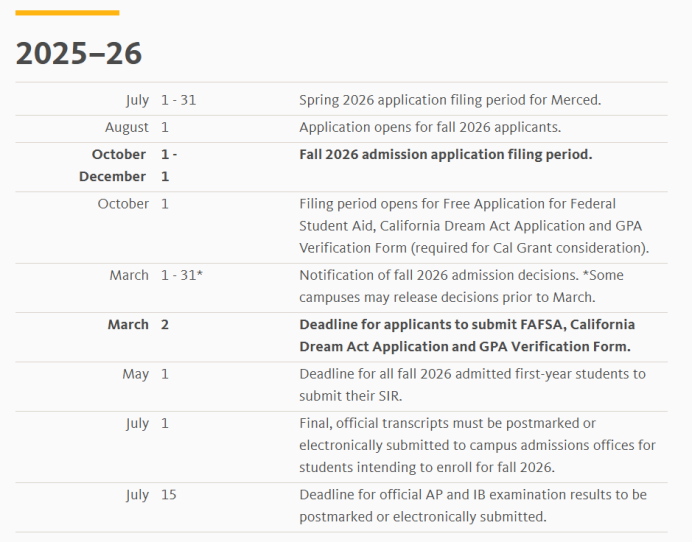
Task: Click the bold "October 1 -" date label
Action: click(133, 155)
